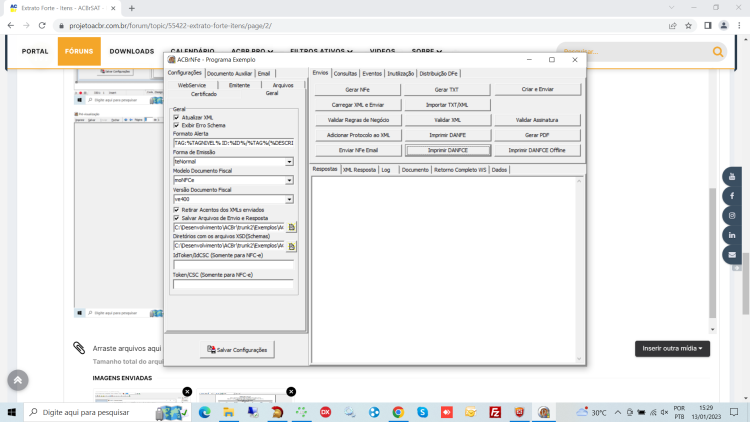Toggle the Exibir Erro Schema checkbox
Image resolution: width=750 pixels, height=422 pixels.
pos(176,125)
